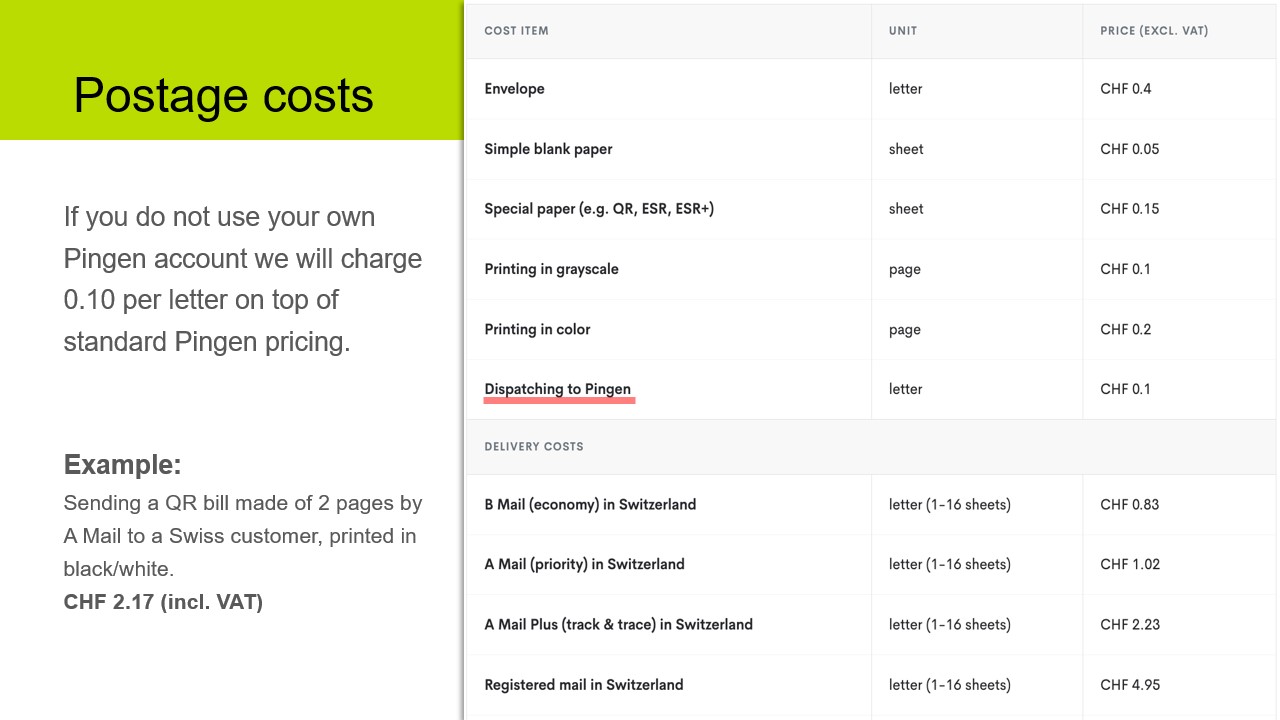This screenshot has width=1280, height=720.
Task: Click the "CHF 2.17 (incl. VAT)" total text
Action: (163, 602)
